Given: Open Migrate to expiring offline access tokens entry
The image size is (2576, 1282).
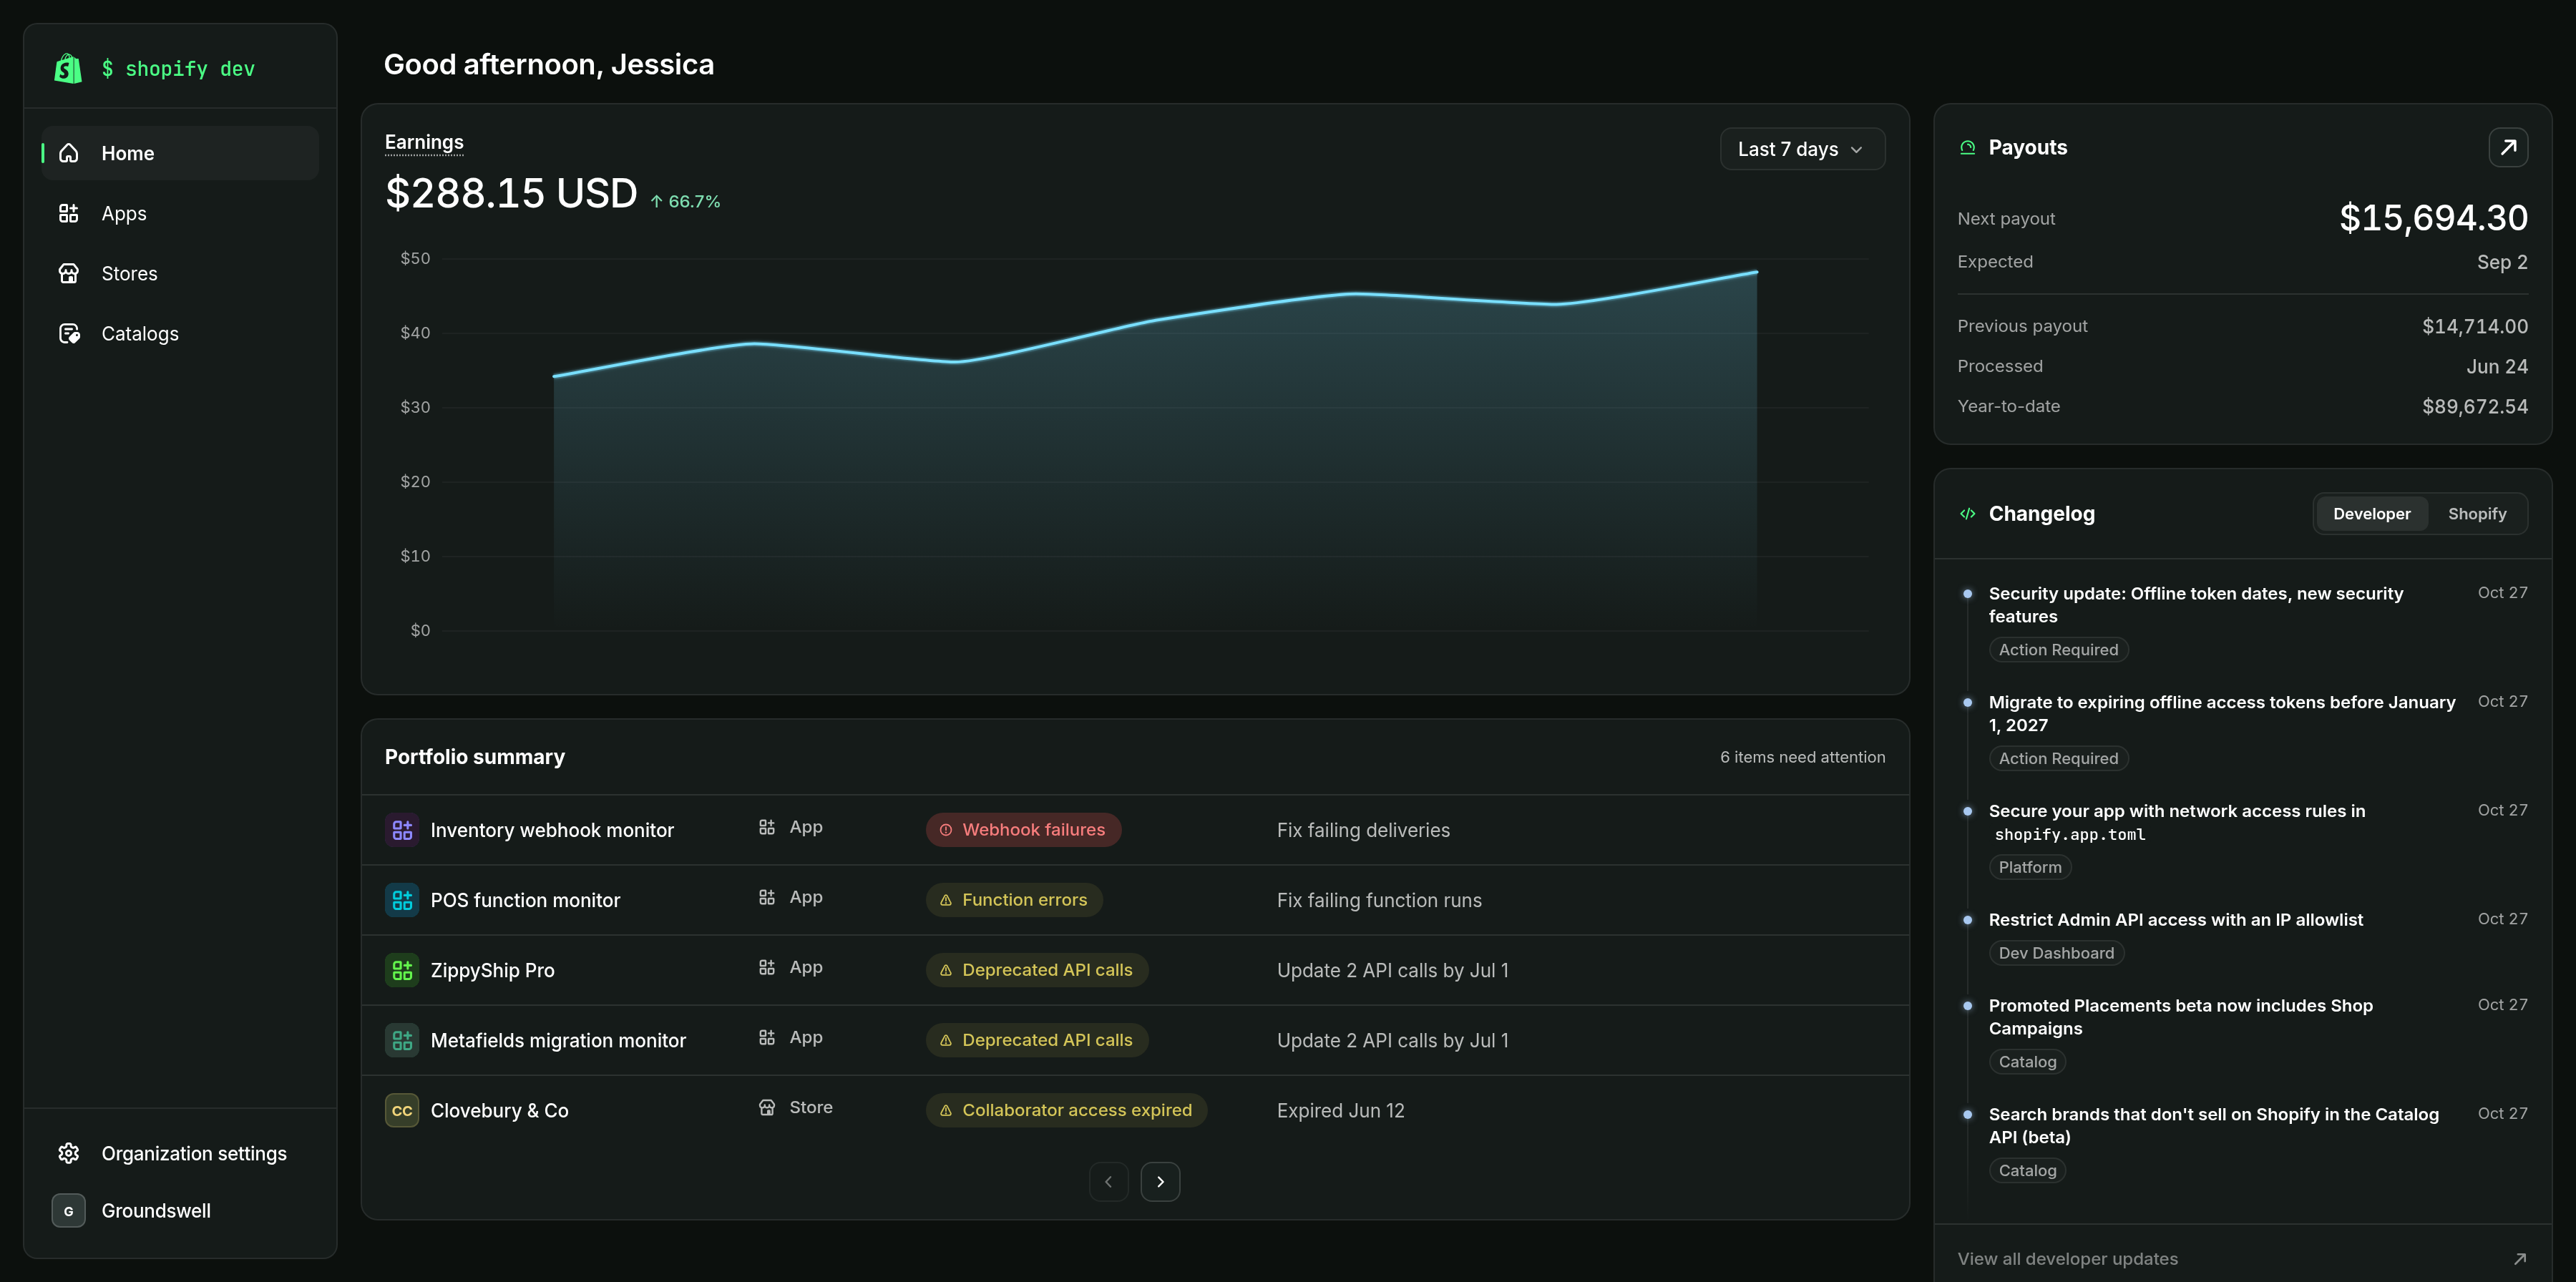Looking at the screenshot, I should pos(2221,714).
